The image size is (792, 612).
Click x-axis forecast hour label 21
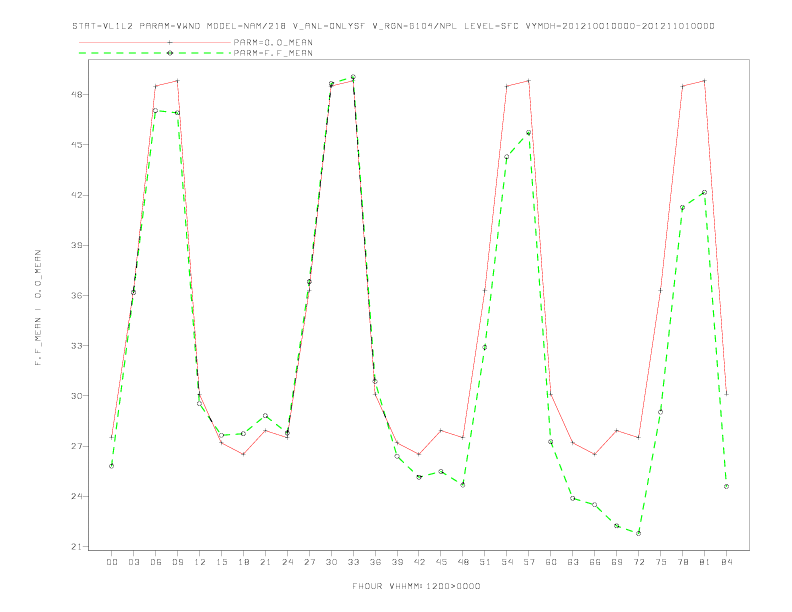265,562
